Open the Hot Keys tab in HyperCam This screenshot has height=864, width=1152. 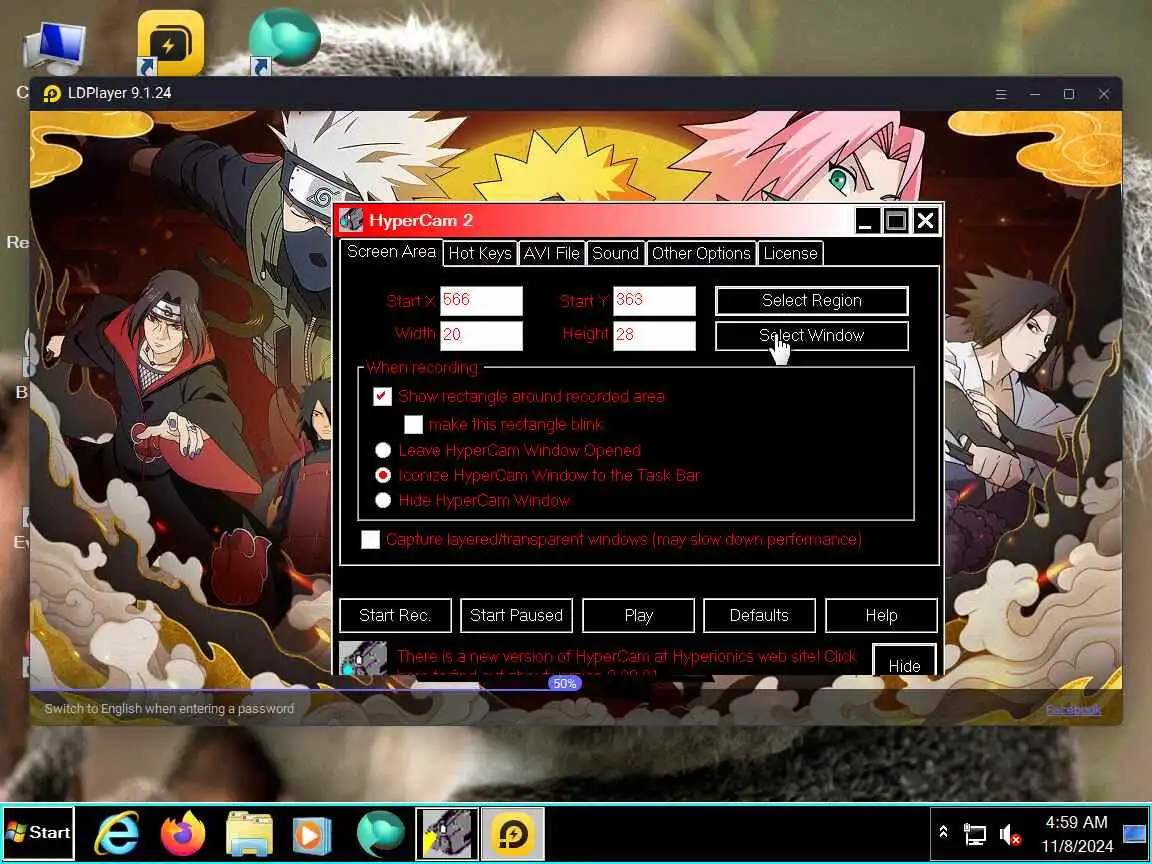click(x=480, y=253)
